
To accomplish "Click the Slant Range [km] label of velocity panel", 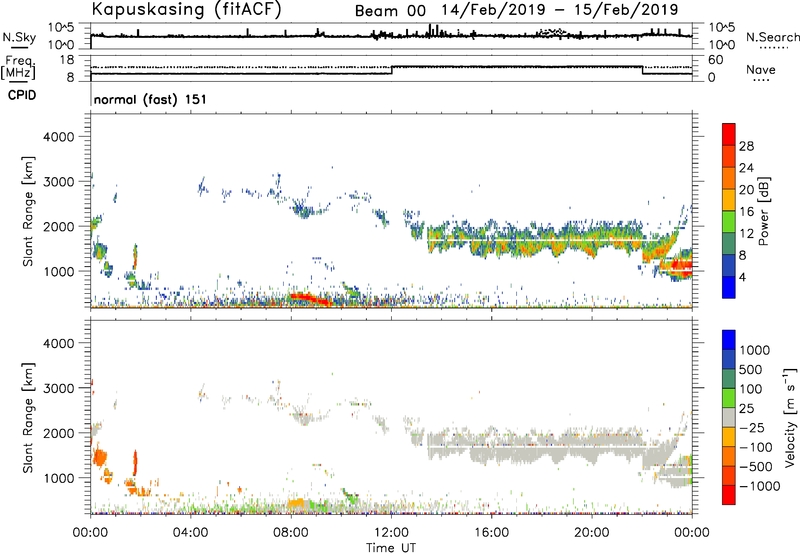I will [x=28, y=417].
